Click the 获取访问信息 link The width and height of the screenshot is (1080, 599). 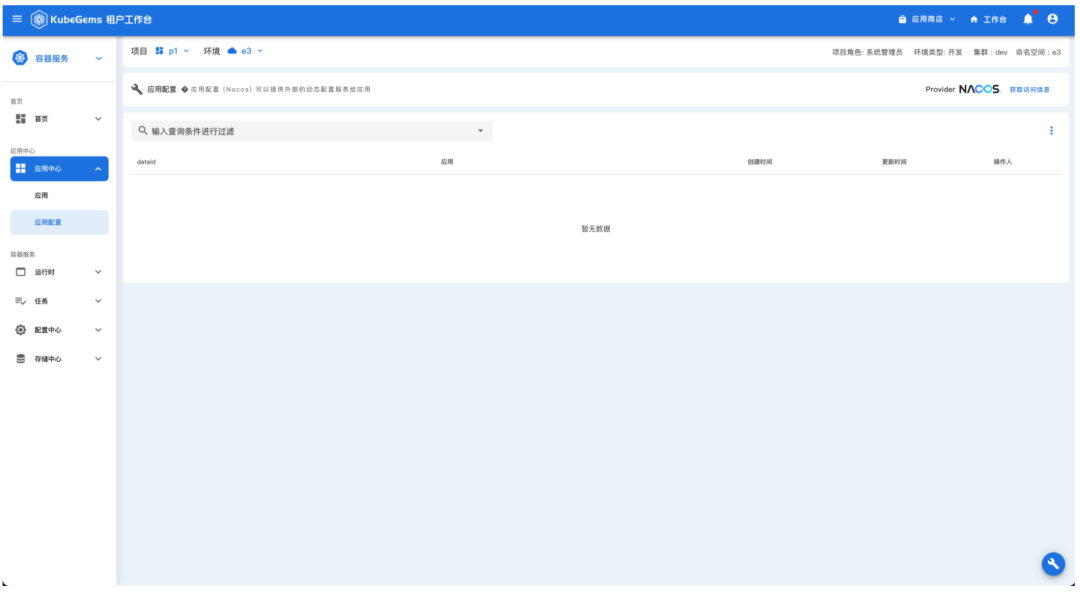click(x=1030, y=90)
